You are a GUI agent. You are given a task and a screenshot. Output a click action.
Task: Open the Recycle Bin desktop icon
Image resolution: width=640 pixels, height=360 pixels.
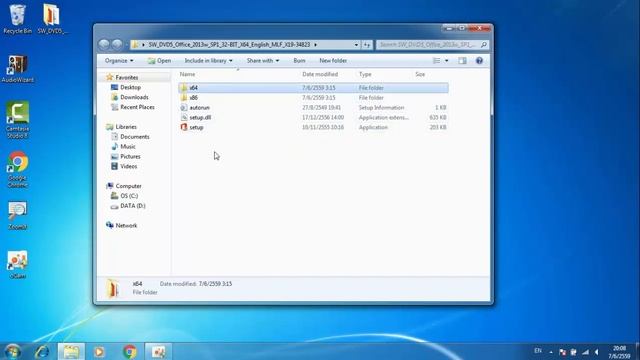(17, 19)
